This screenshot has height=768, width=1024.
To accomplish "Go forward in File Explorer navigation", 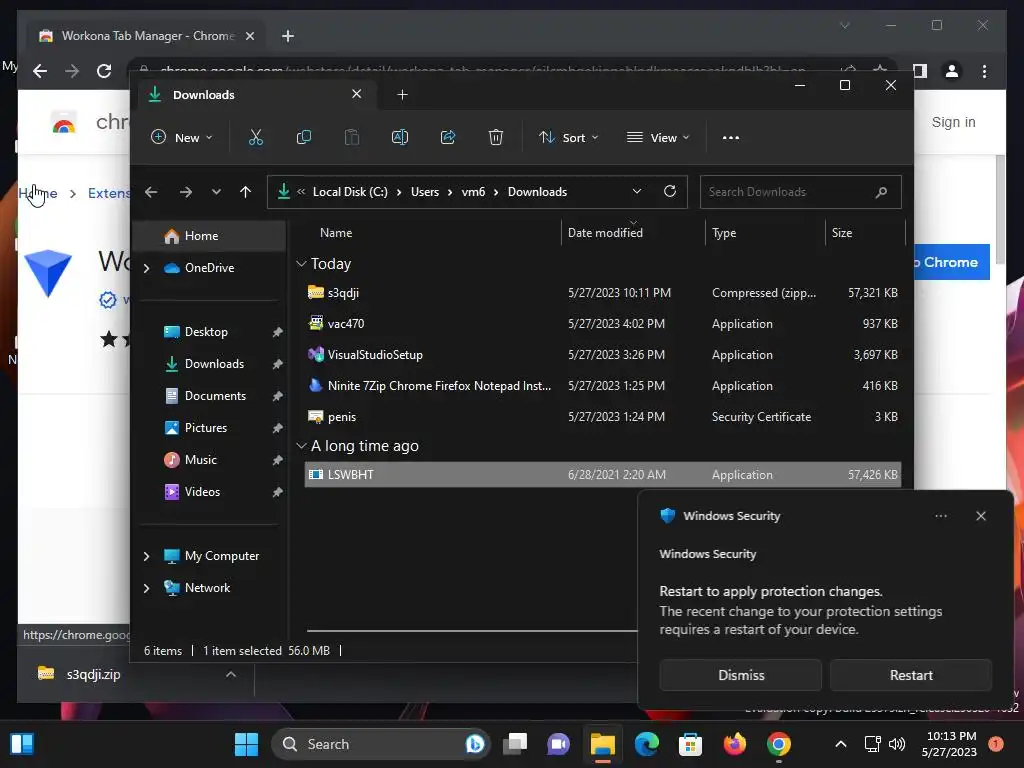I will [185, 192].
